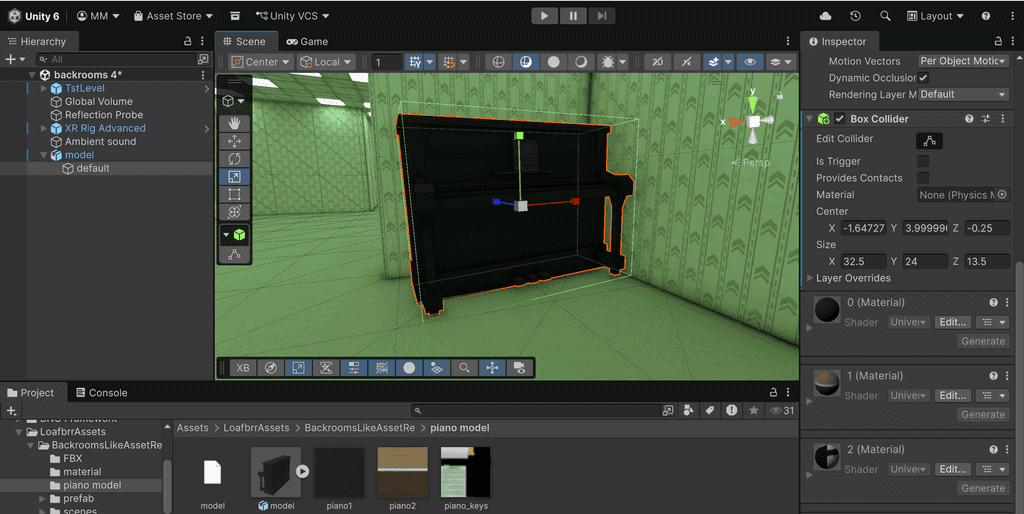Expand the prefab folder in Project tree
Viewport: 1024px width, 514px height.
tap(42, 498)
